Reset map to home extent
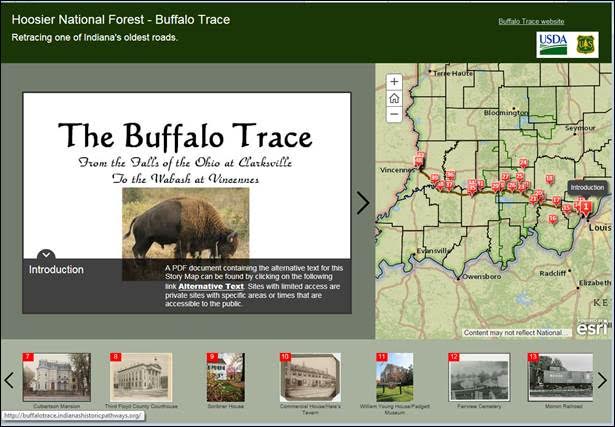The image size is (615, 427). click(x=394, y=98)
